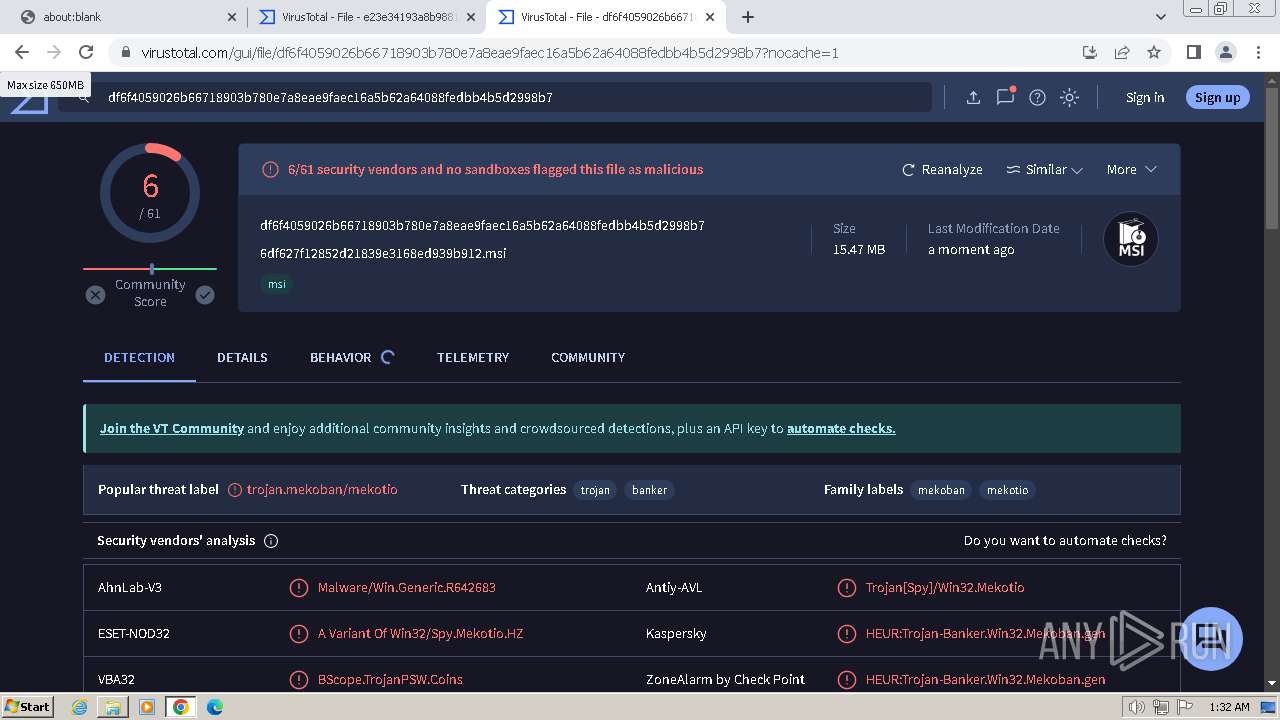Open the Chrome three-dot menu
Image resolution: width=1280 pixels, height=720 pixels.
coord(1259,52)
